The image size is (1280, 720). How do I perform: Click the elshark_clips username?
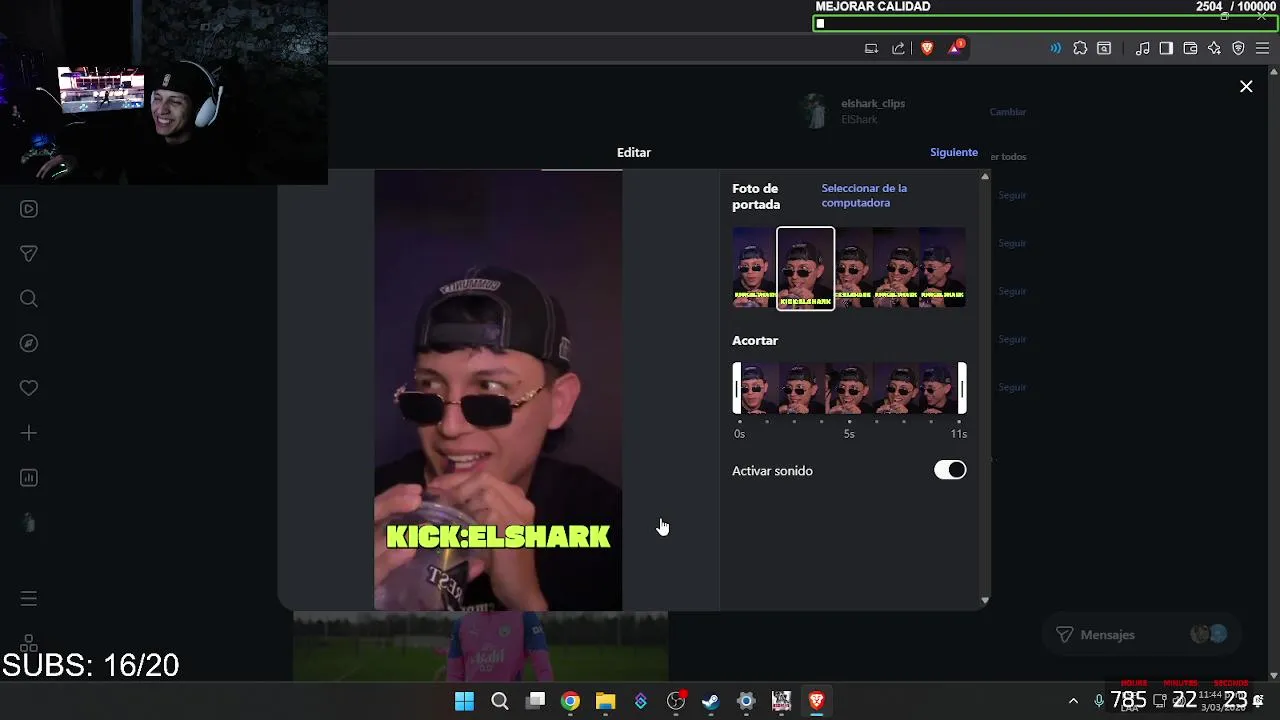873,103
